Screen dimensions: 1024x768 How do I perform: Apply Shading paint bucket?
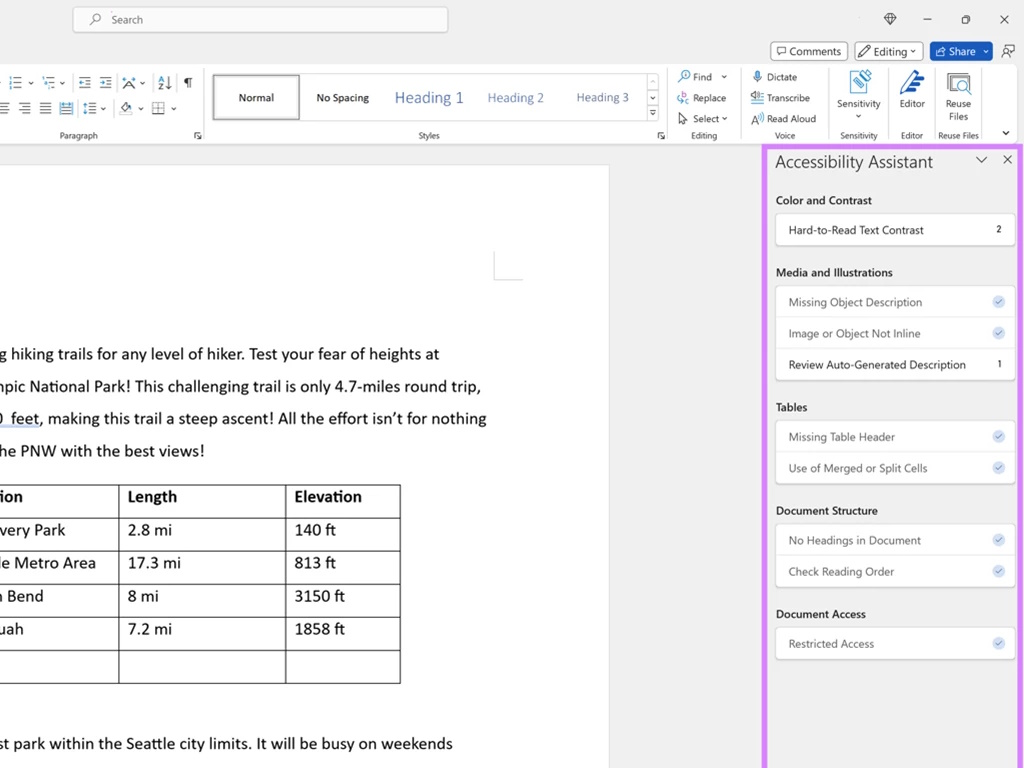[x=126, y=108]
